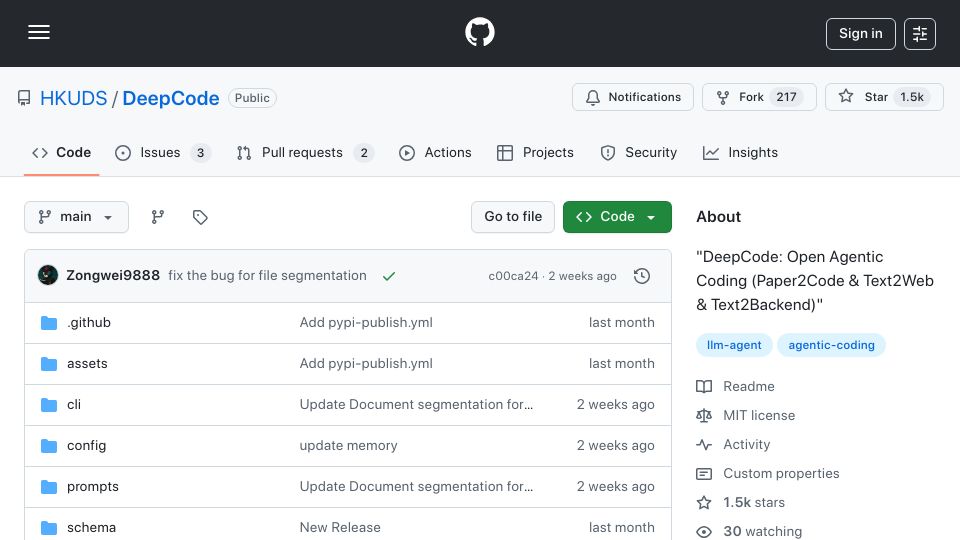Viewport: 960px width, 540px height.
Task: Open commit message 'fix the bug for file segmentation'
Action: (x=267, y=276)
